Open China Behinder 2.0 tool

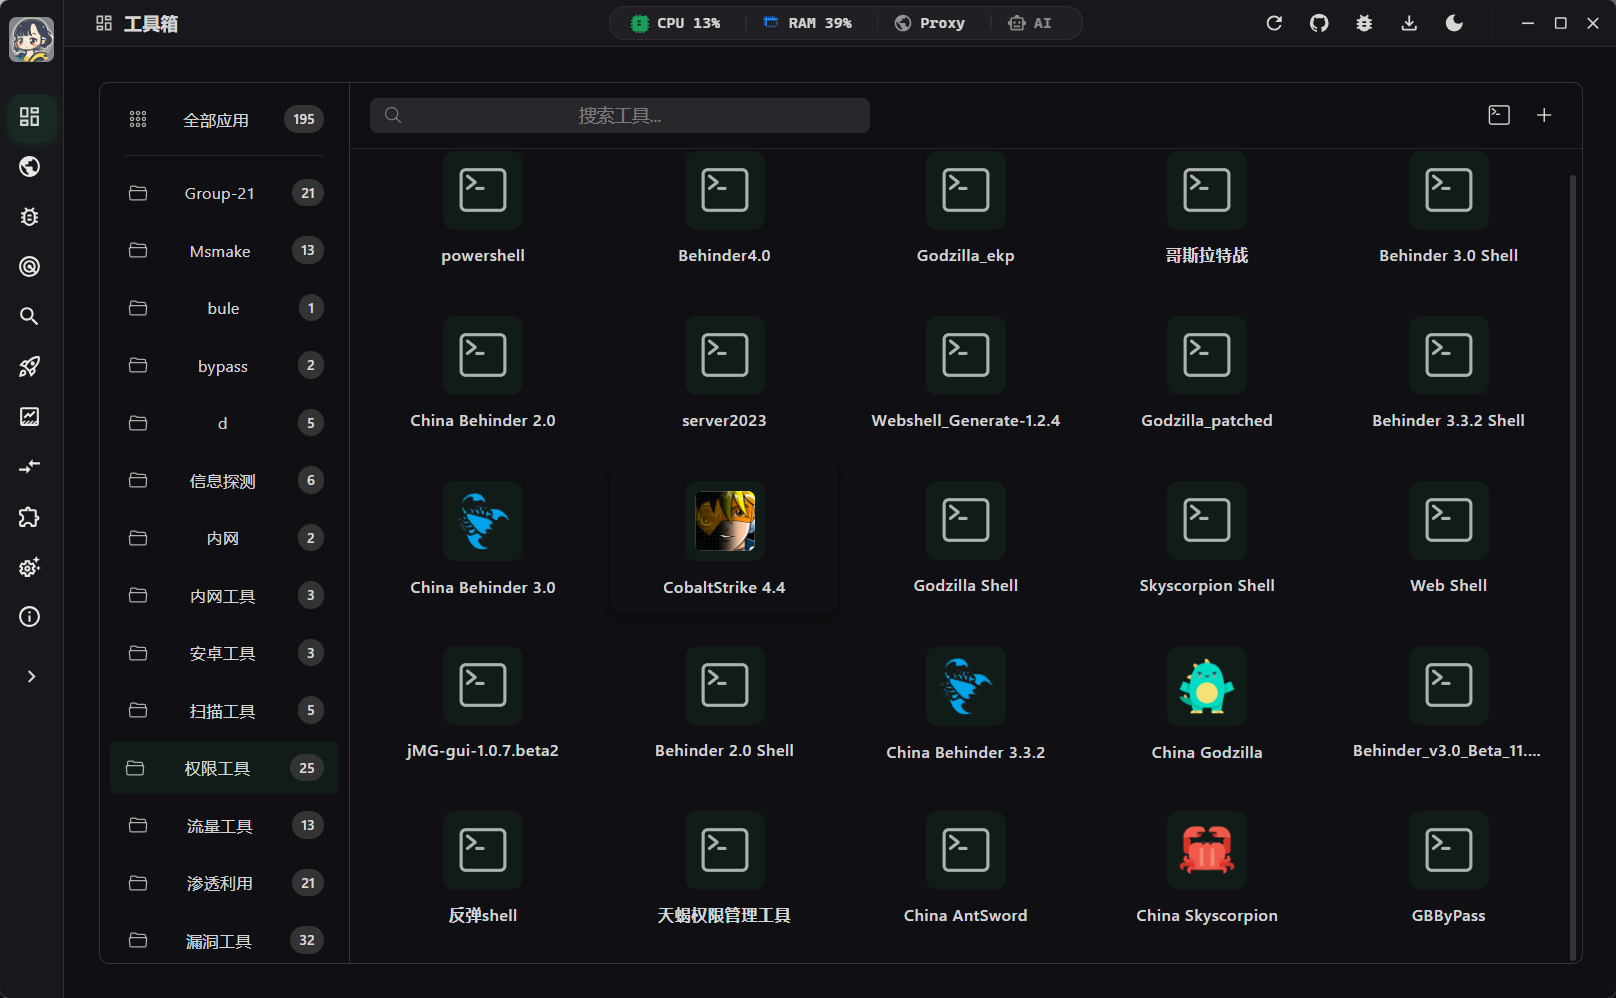[x=483, y=375]
